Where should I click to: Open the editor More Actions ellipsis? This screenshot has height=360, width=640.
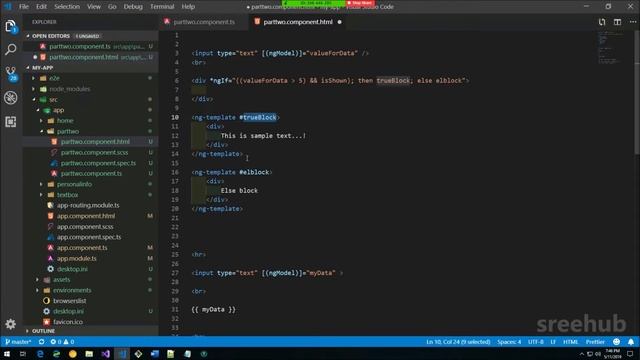pyautogui.click(x=632, y=22)
